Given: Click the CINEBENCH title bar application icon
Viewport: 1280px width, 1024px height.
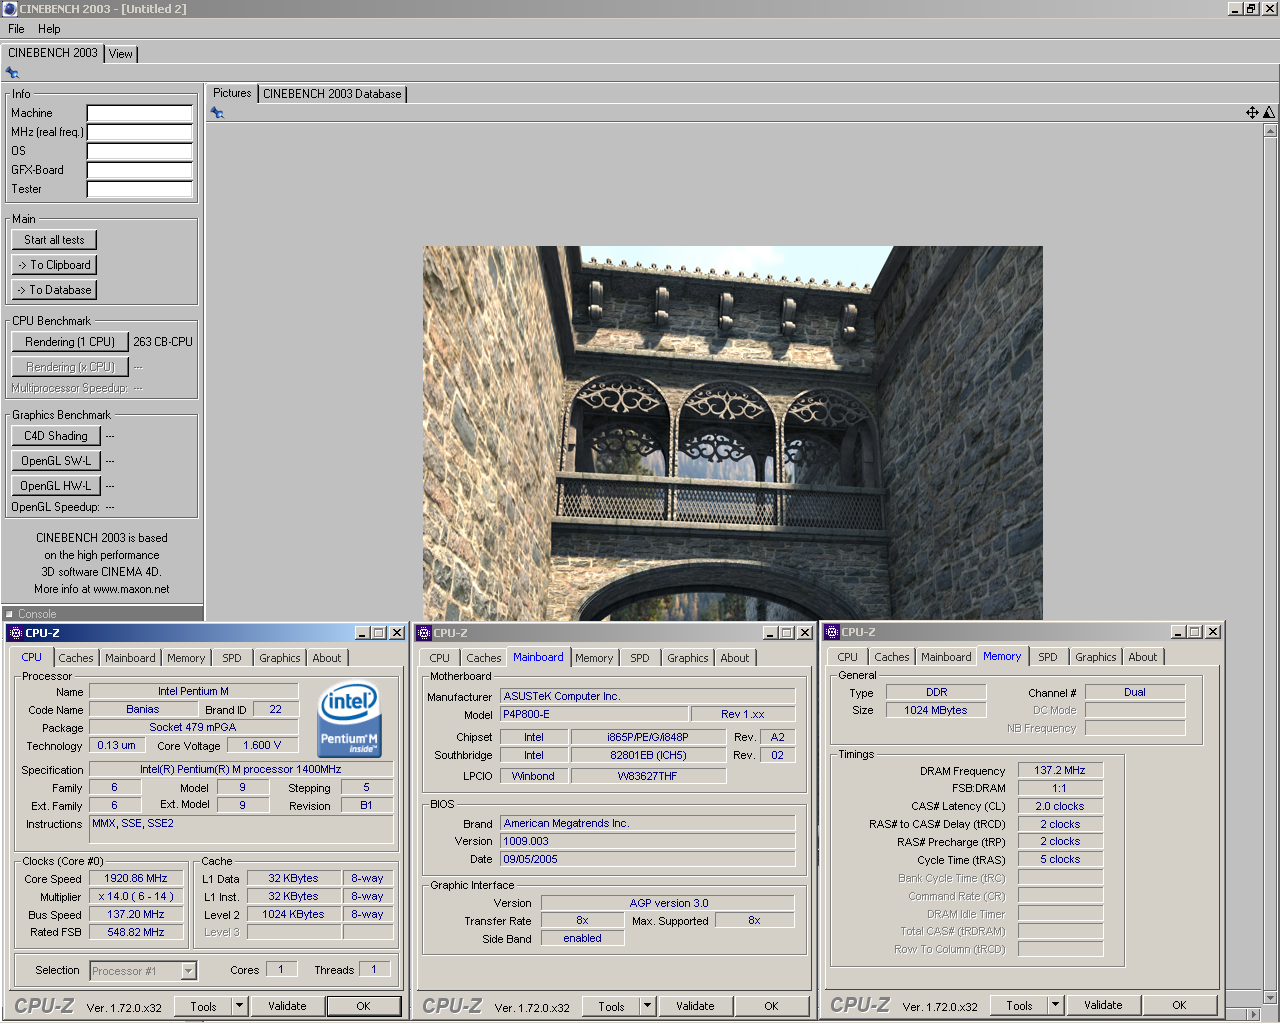Looking at the screenshot, I should click(x=10, y=8).
